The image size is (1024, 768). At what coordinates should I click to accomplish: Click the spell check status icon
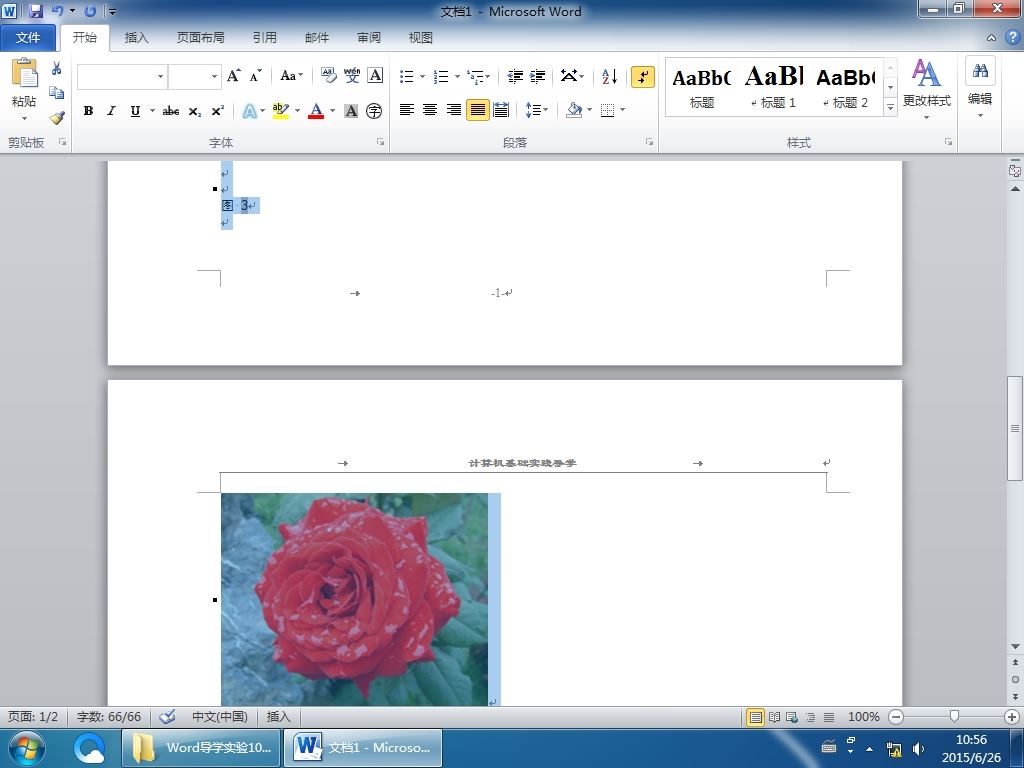click(x=167, y=716)
